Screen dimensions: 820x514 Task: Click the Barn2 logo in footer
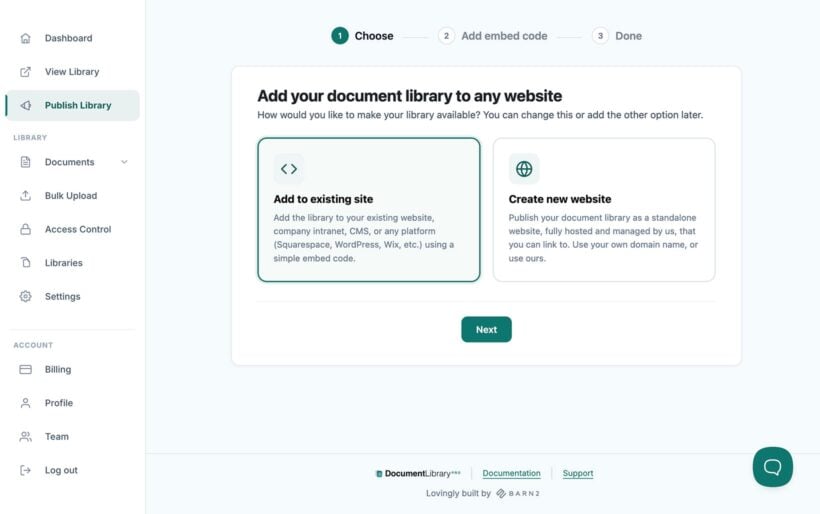point(518,493)
